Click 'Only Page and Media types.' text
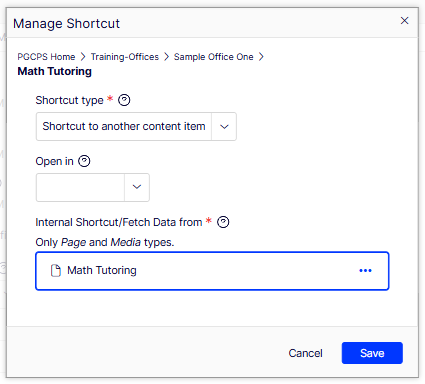425x384 pixels. point(105,242)
